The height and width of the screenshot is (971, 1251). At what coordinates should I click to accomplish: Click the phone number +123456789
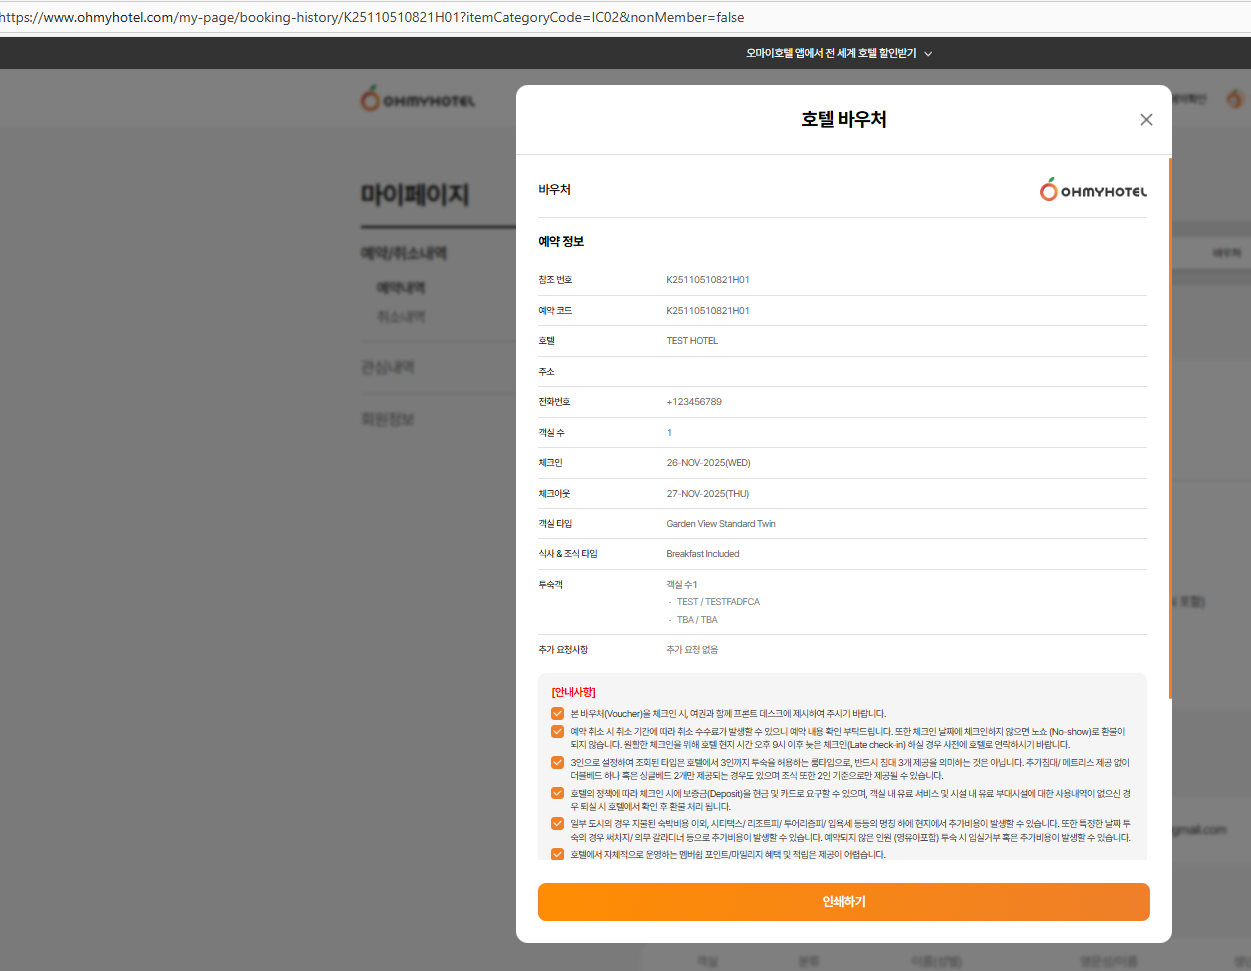694,402
